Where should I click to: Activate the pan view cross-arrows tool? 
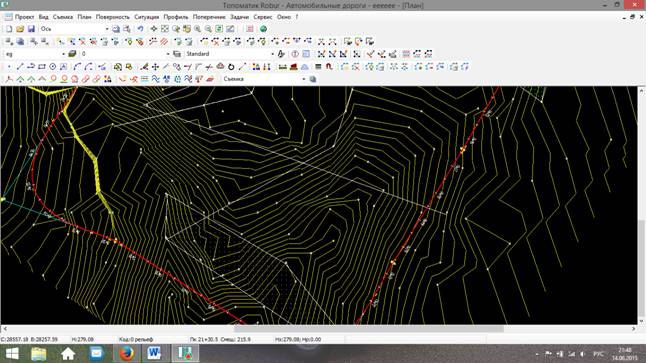click(x=154, y=29)
